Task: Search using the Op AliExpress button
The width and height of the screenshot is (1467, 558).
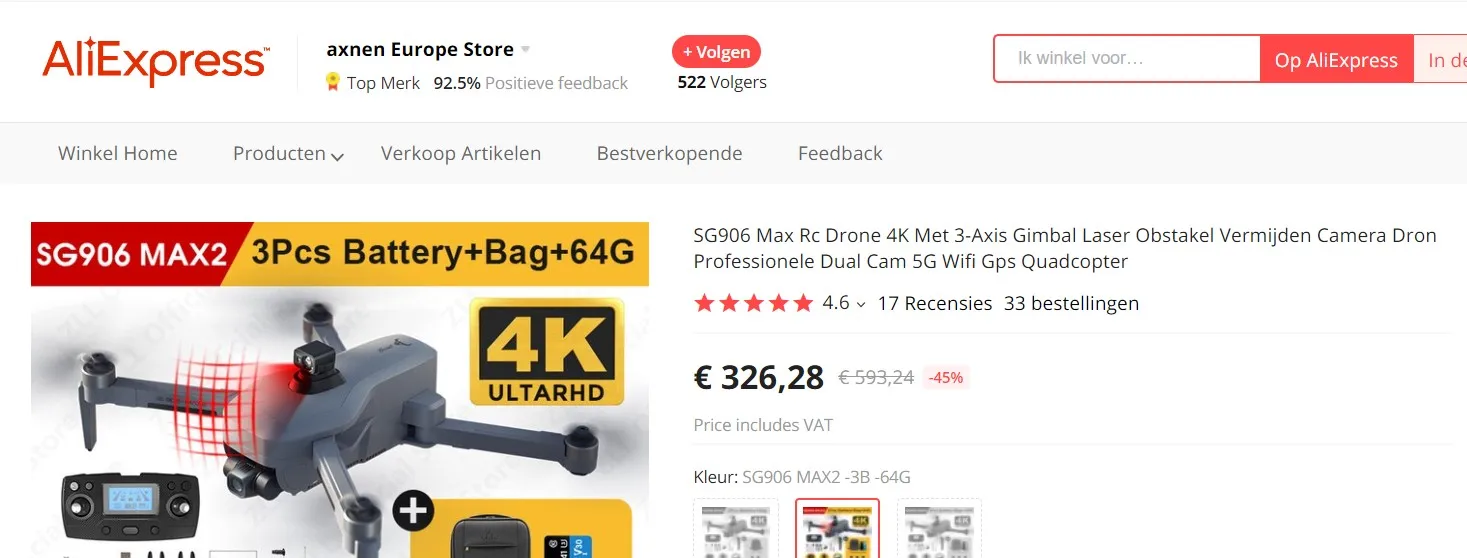Action: [x=1336, y=60]
